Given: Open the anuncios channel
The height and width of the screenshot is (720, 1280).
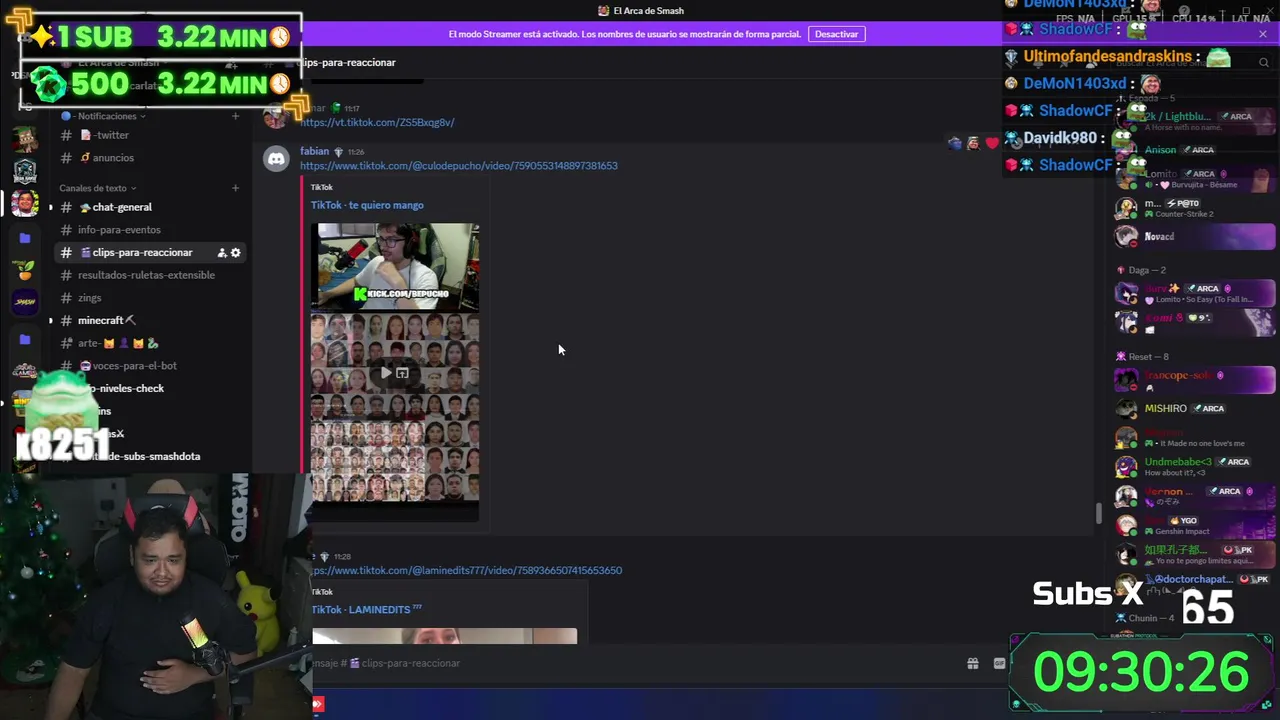Looking at the screenshot, I should (148, 158).
